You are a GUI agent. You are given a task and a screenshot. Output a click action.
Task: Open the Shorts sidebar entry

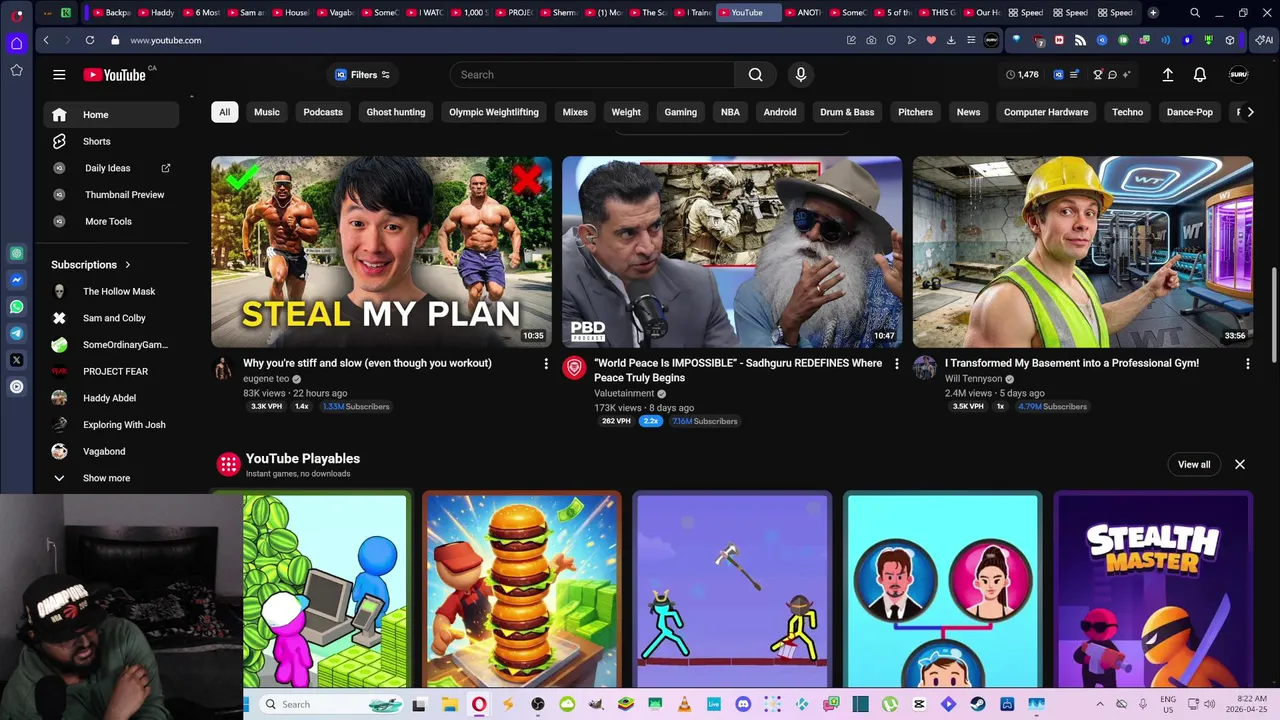tap(111, 141)
